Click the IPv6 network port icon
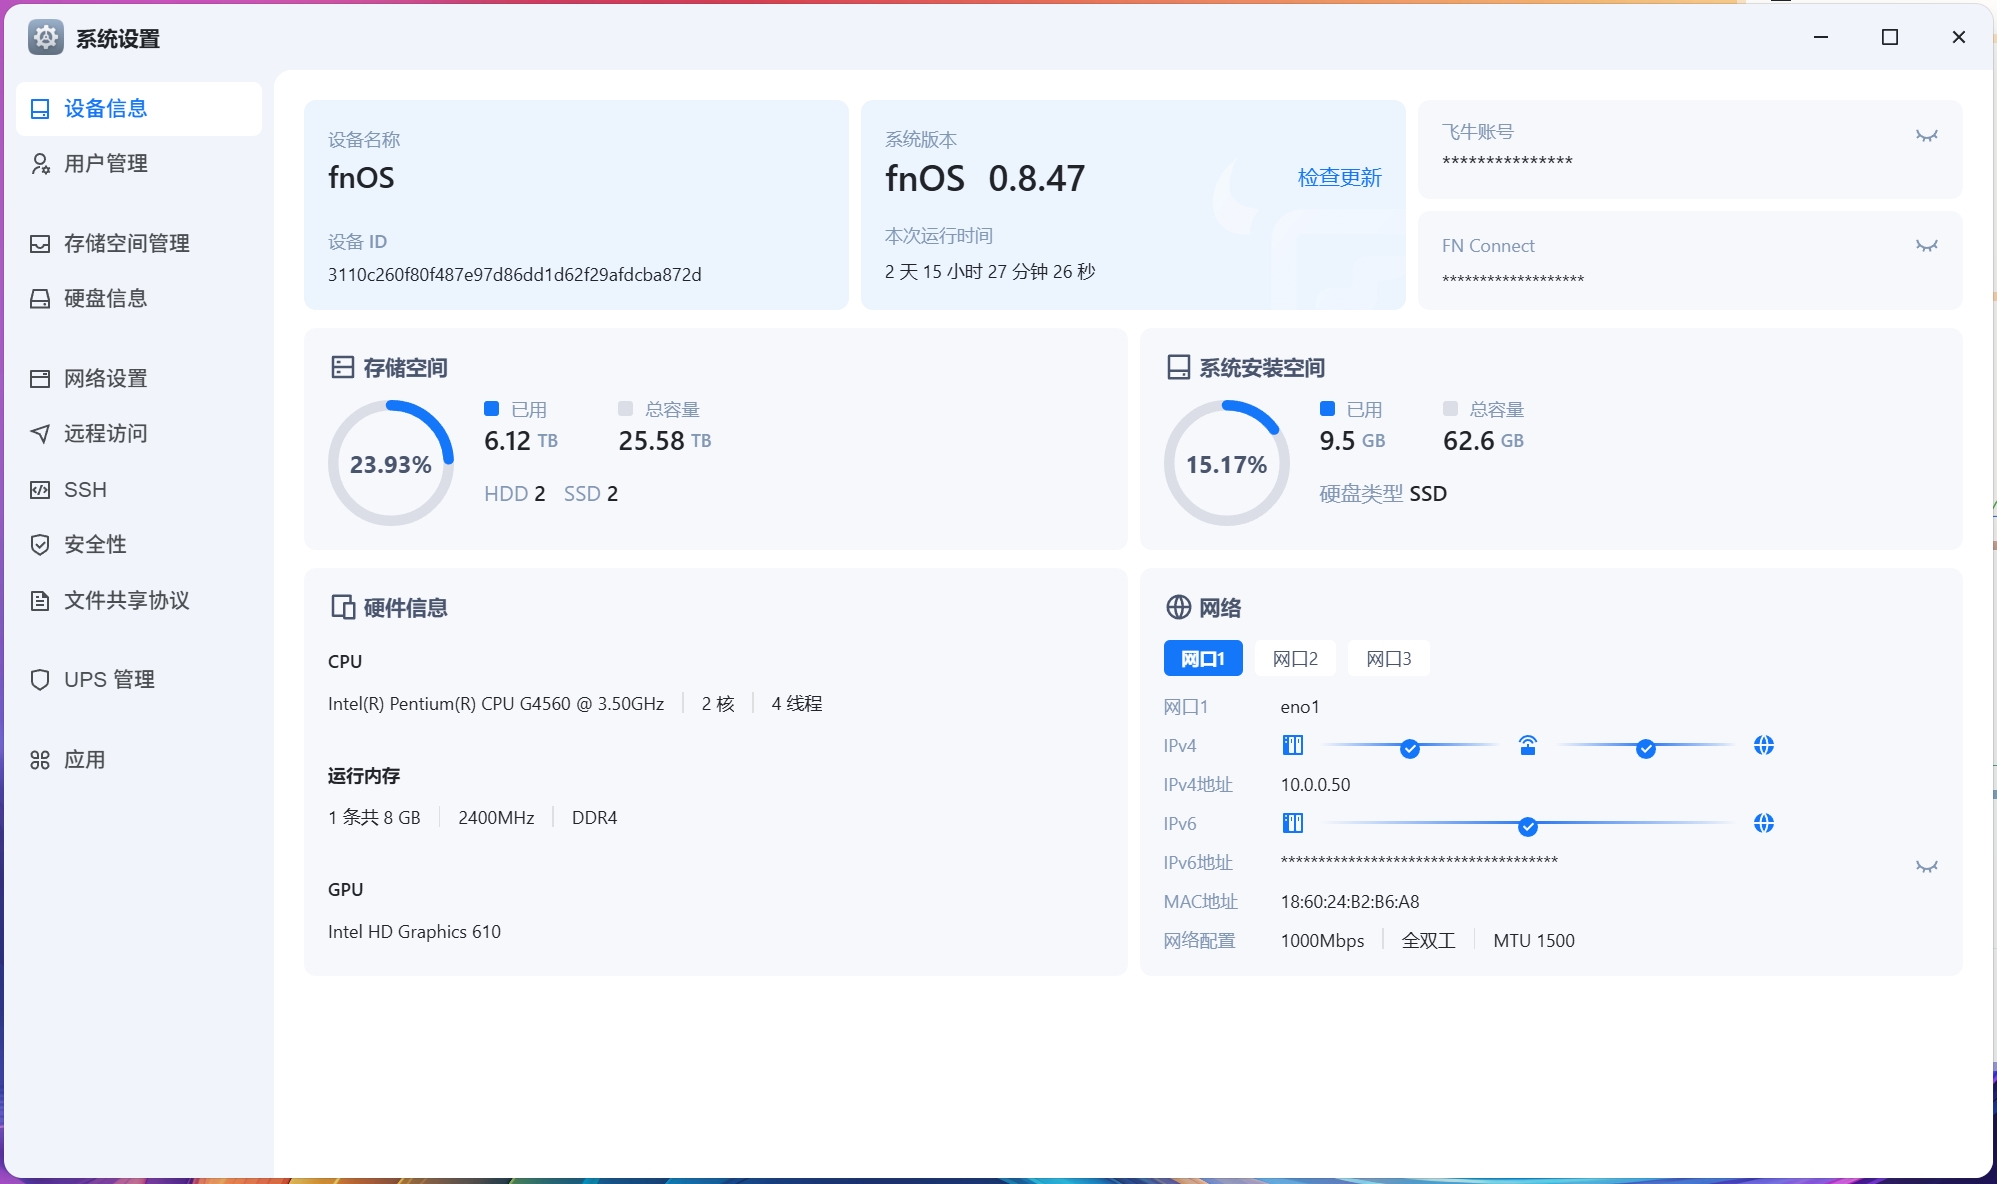This screenshot has height=1184, width=1997. 1292,823
